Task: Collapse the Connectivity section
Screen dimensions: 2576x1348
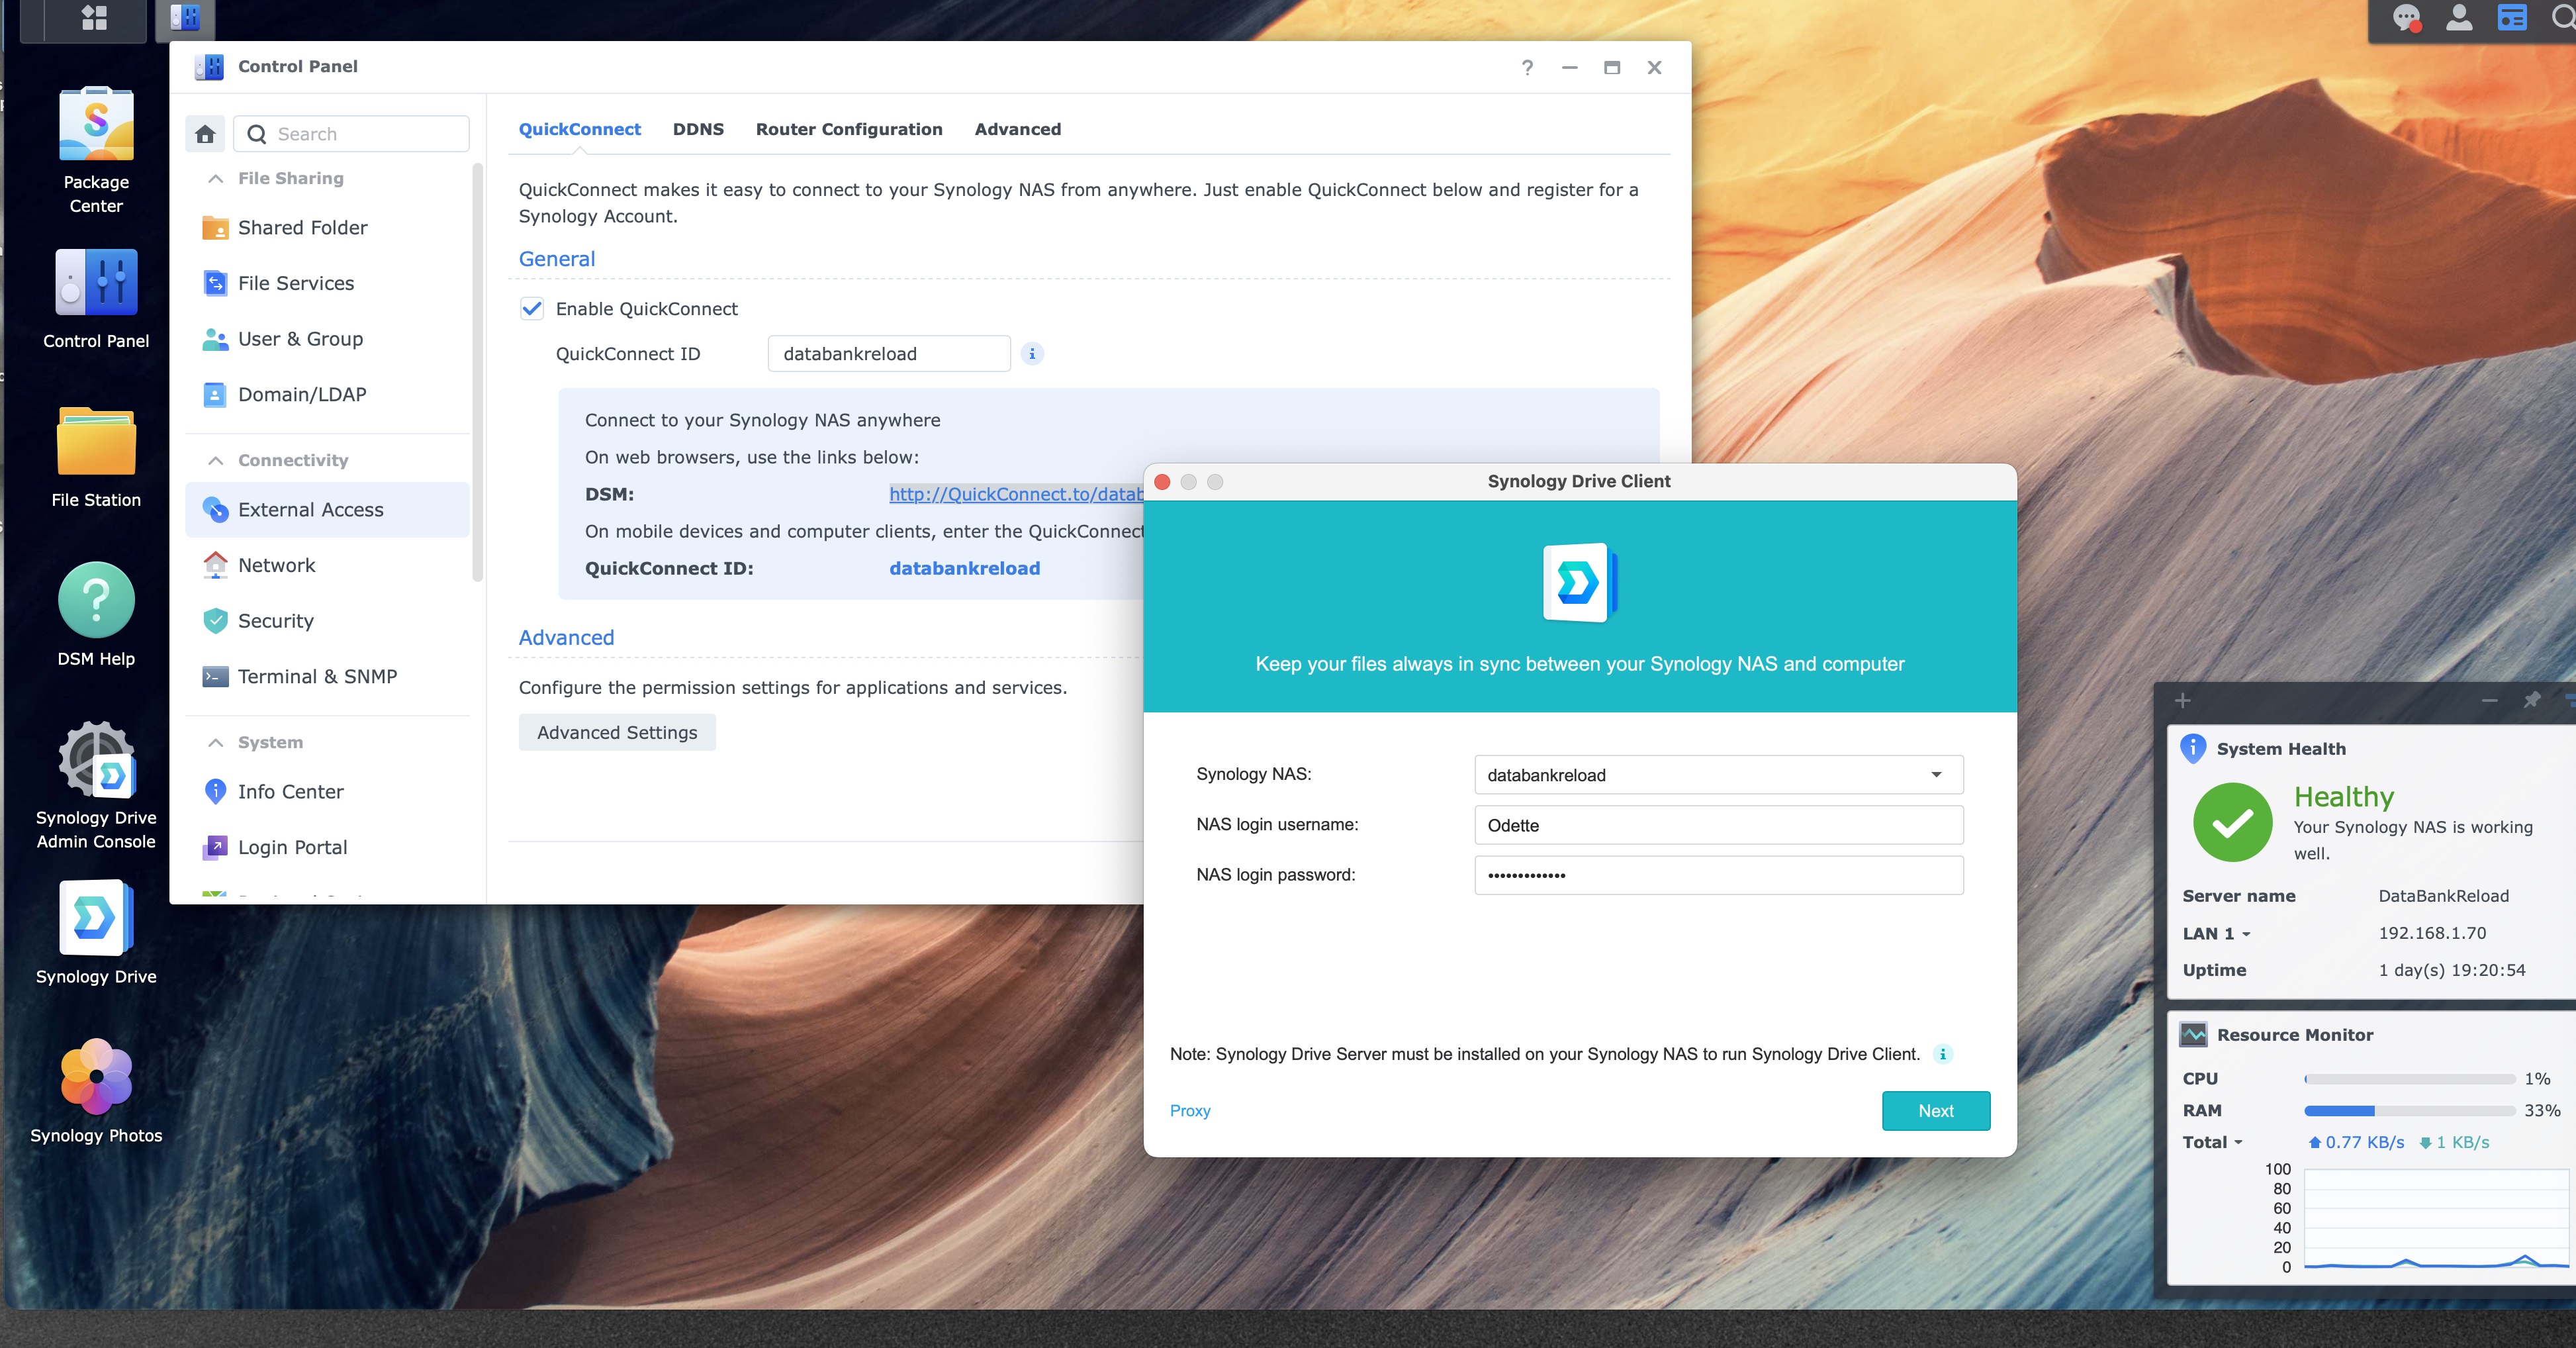Action: pyautogui.click(x=215, y=460)
